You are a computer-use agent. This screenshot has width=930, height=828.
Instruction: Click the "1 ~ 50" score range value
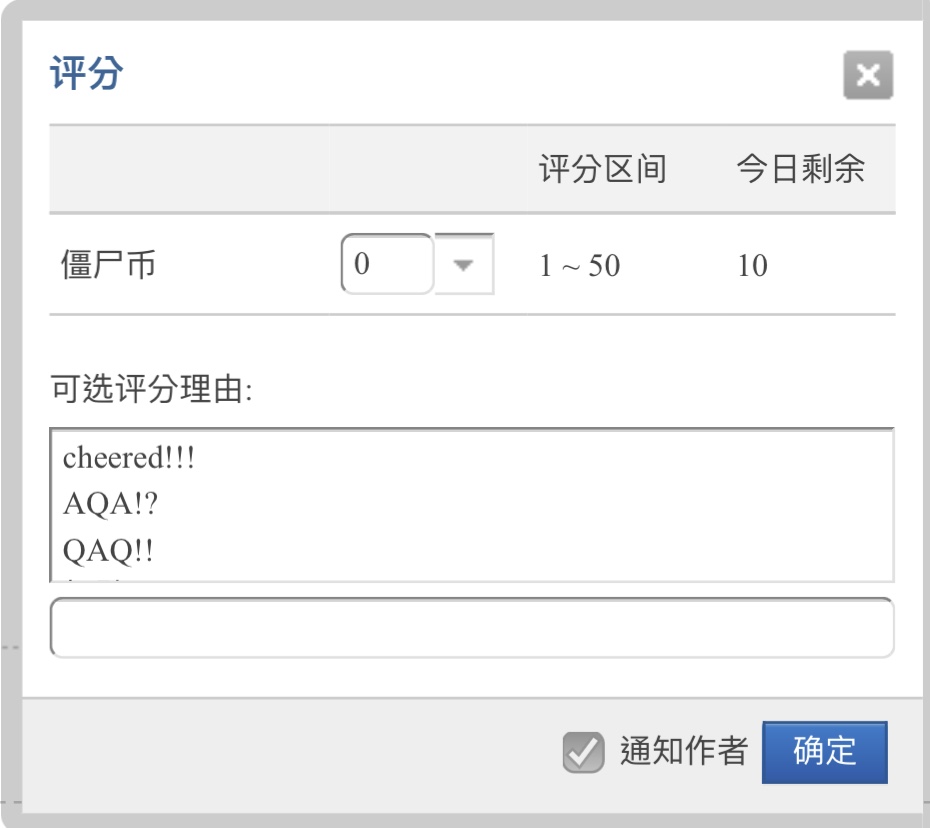[x=580, y=266]
